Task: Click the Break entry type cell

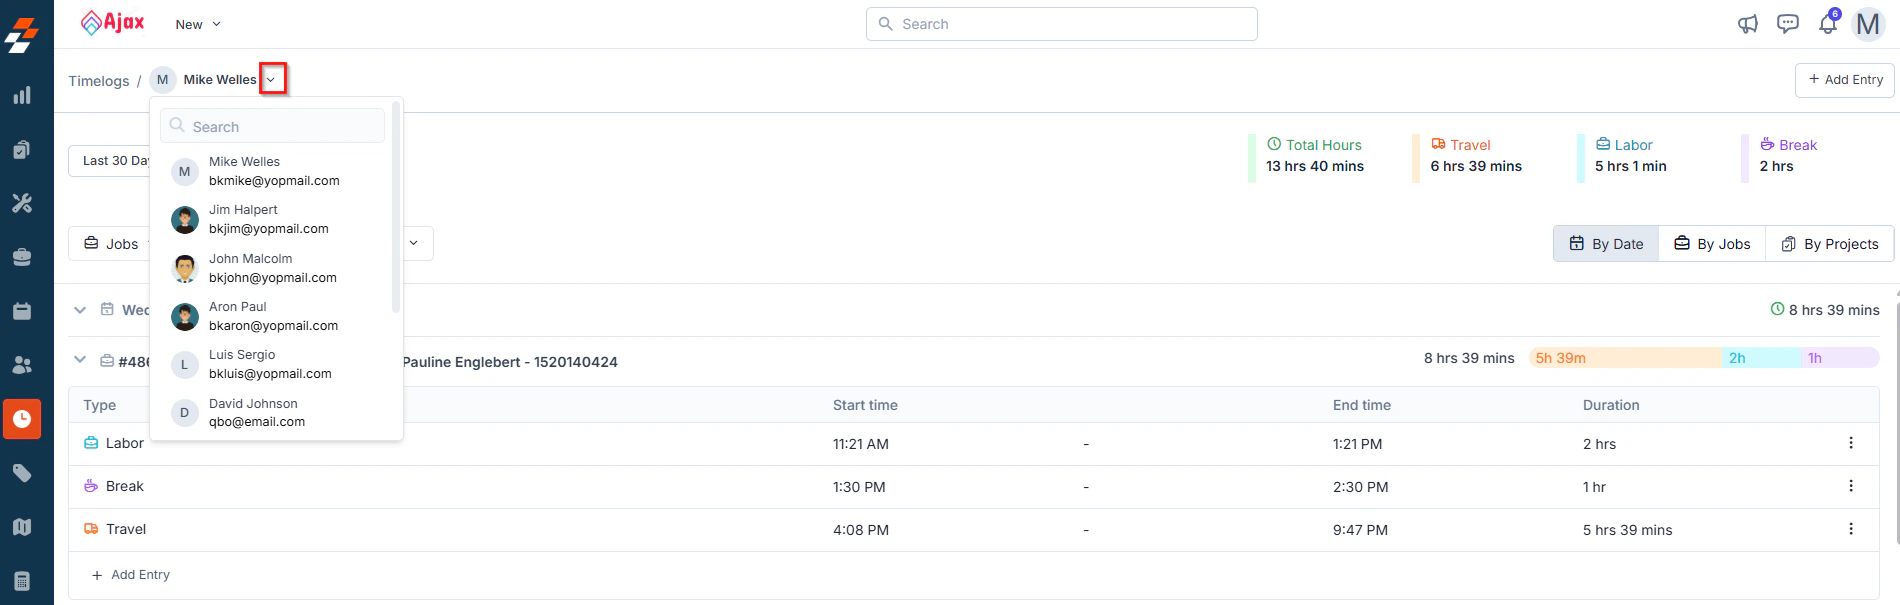Action: (x=114, y=486)
